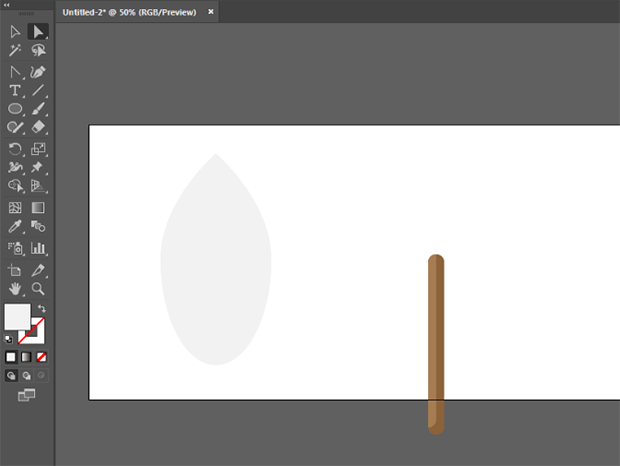The height and width of the screenshot is (466, 620).
Task: Switch paint type to Gradient button
Action: tap(26, 357)
